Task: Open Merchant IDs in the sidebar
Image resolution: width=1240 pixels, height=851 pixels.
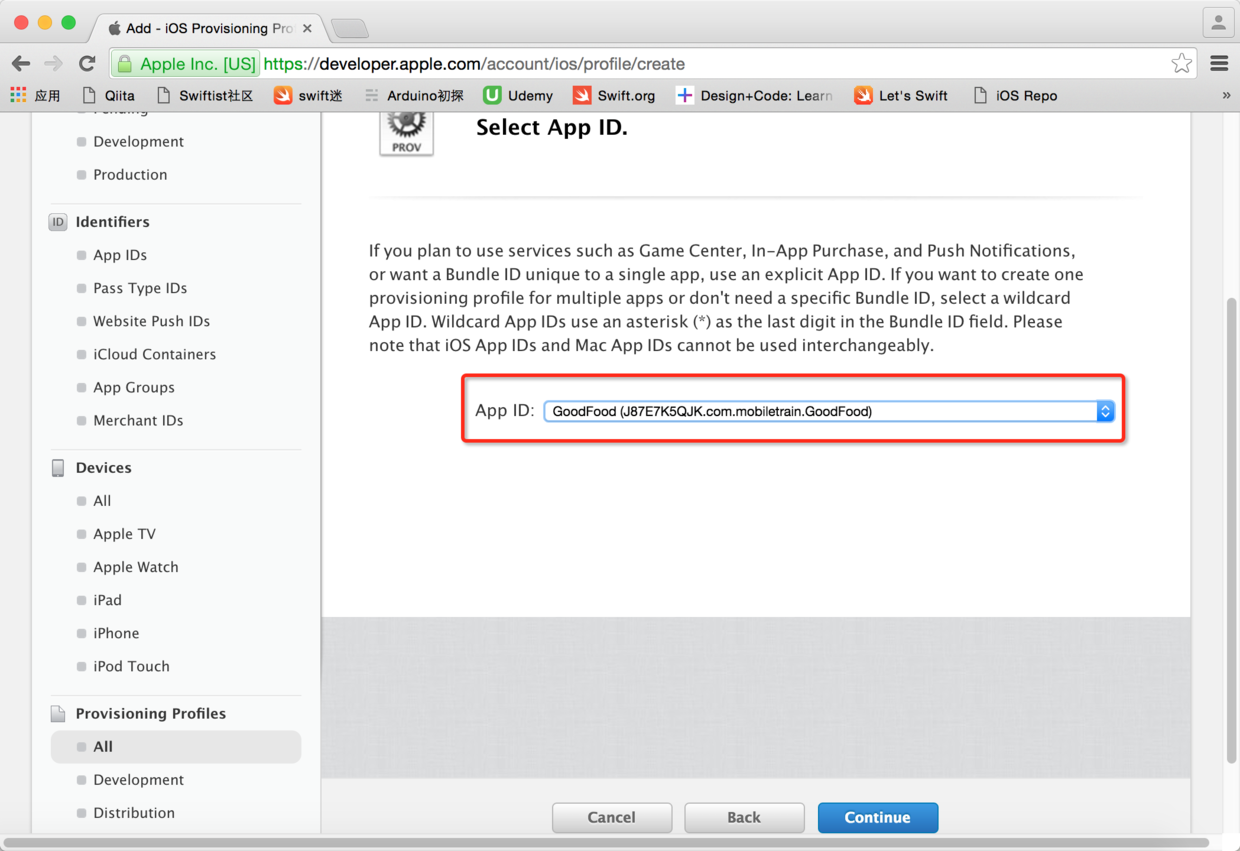Action: pyautogui.click(x=138, y=420)
